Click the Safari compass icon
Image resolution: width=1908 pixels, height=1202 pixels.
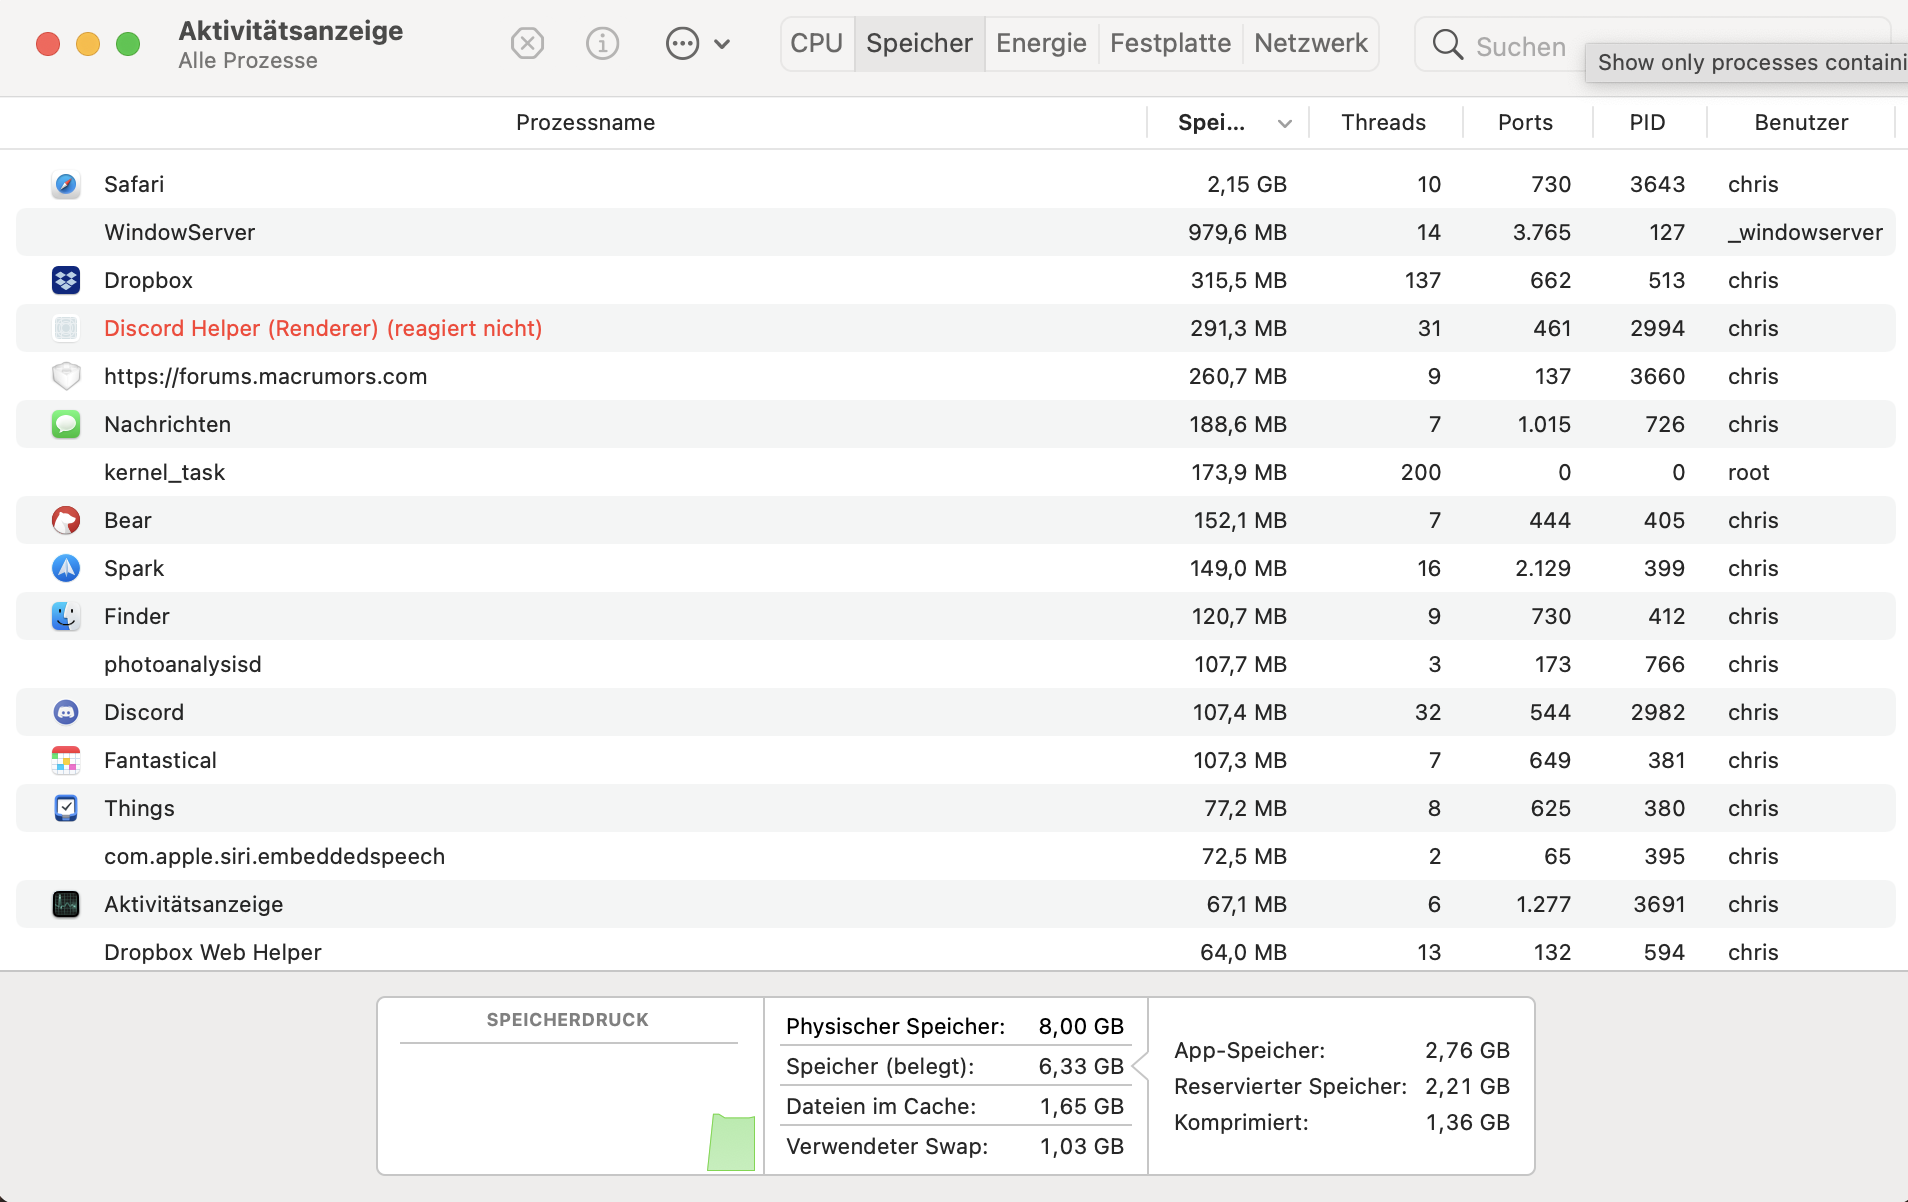(66, 184)
